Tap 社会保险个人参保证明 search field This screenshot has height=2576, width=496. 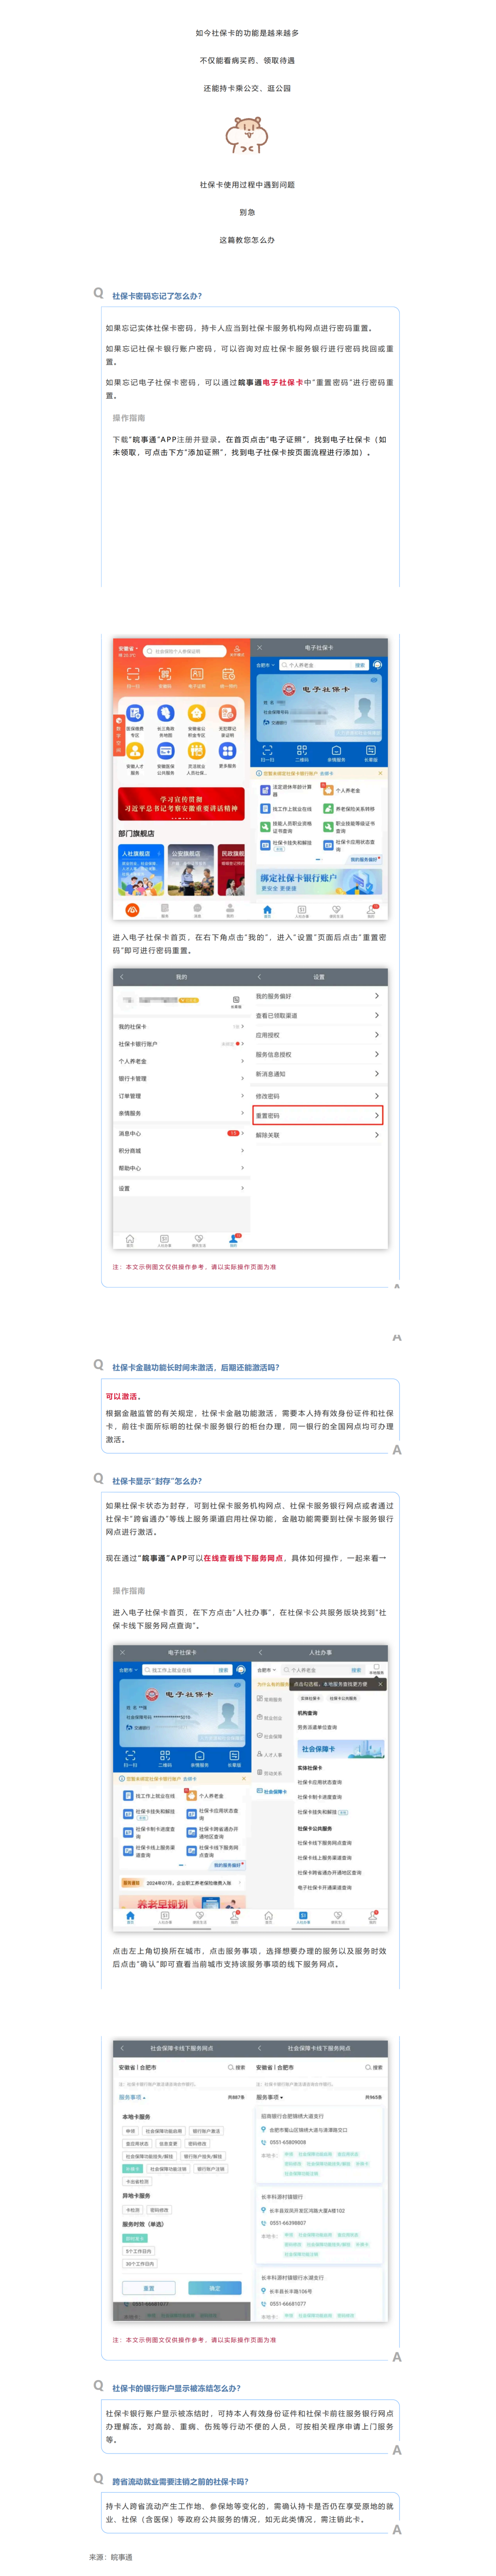pyautogui.click(x=185, y=651)
